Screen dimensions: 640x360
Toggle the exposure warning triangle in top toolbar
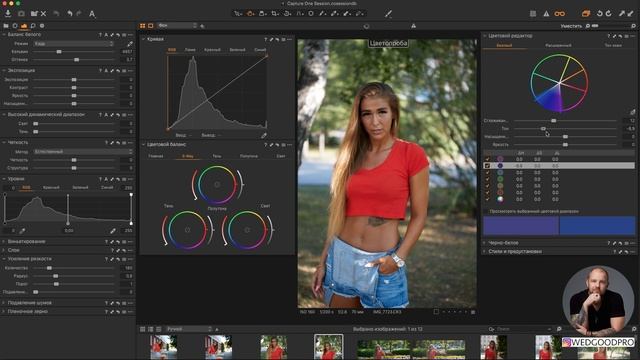pyautogui.click(x=546, y=14)
